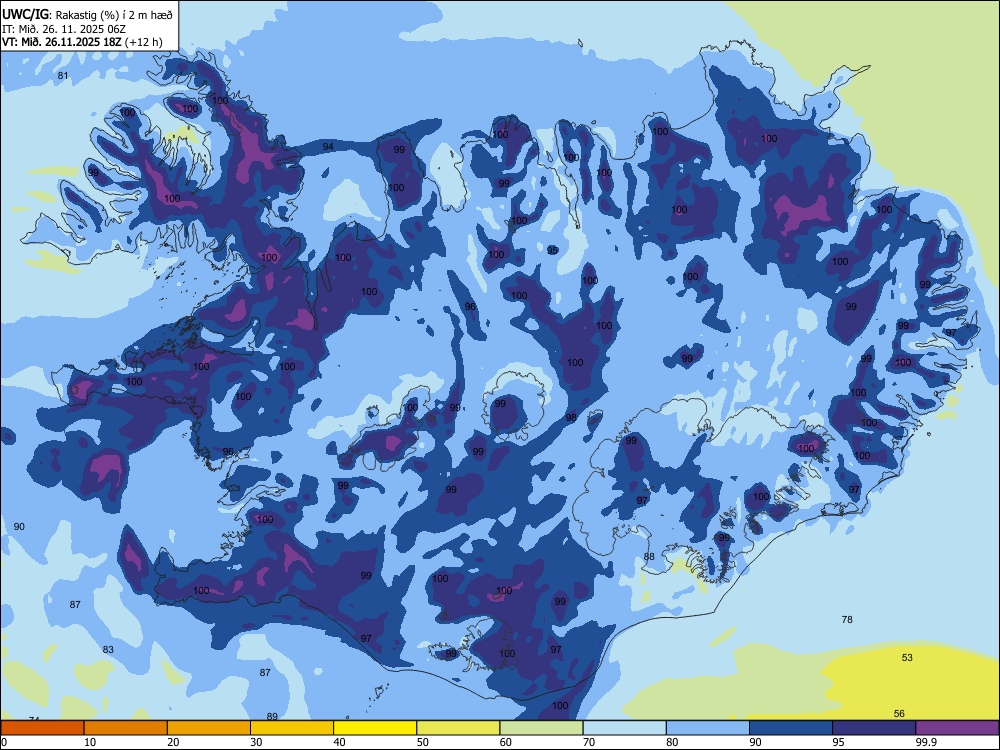
Task: Click the initial time line "IT: Mið. 26. 11. 2025 06Z"
Action: (64, 29)
